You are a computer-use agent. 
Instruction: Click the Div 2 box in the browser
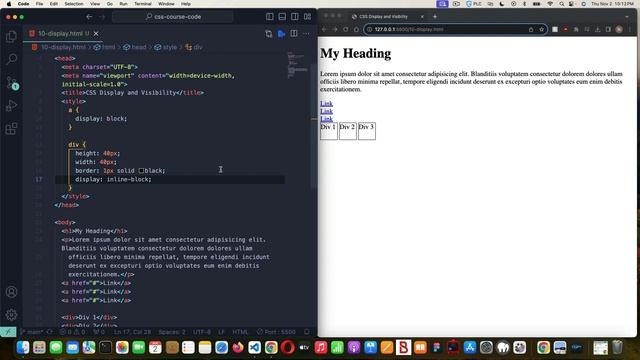click(x=347, y=131)
